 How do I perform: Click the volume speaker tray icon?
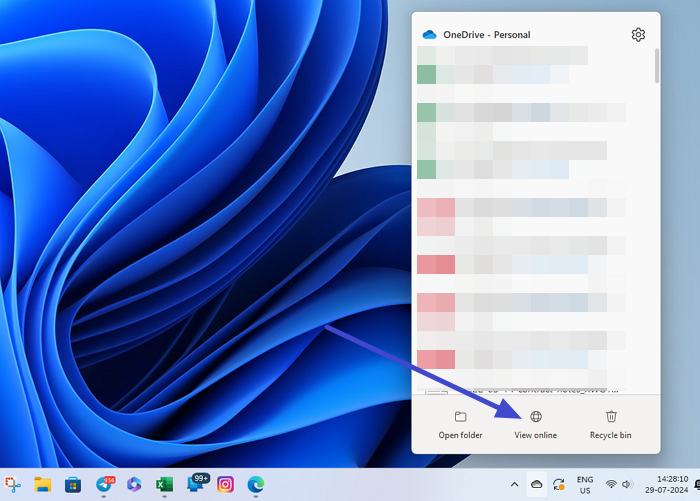(x=627, y=484)
